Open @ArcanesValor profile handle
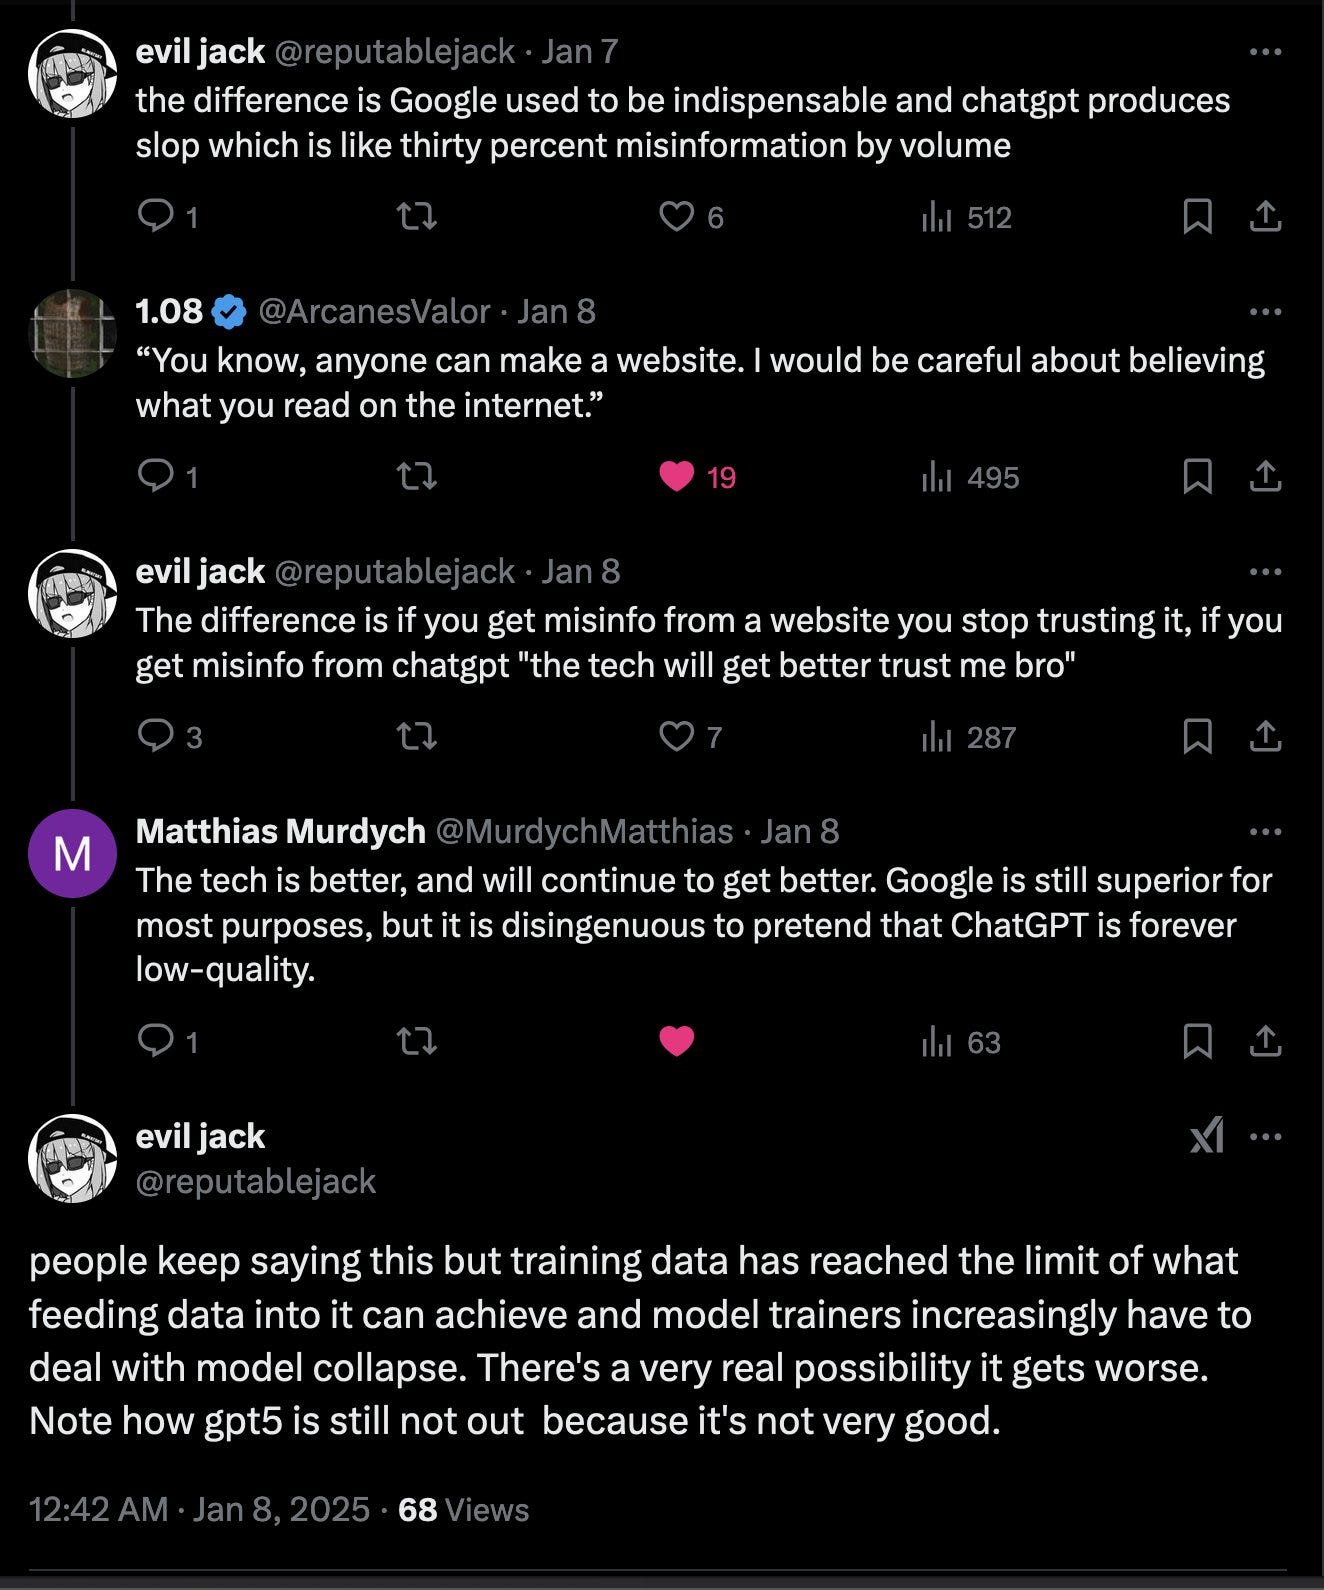Image resolution: width=1324 pixels, height=1590 pixels. pos(374,312)
